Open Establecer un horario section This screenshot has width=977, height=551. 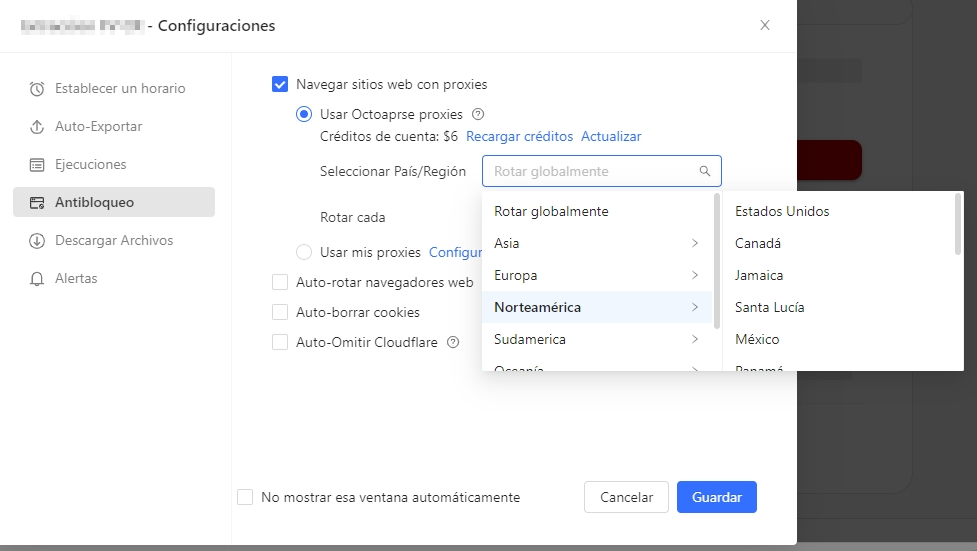(114, 89)
